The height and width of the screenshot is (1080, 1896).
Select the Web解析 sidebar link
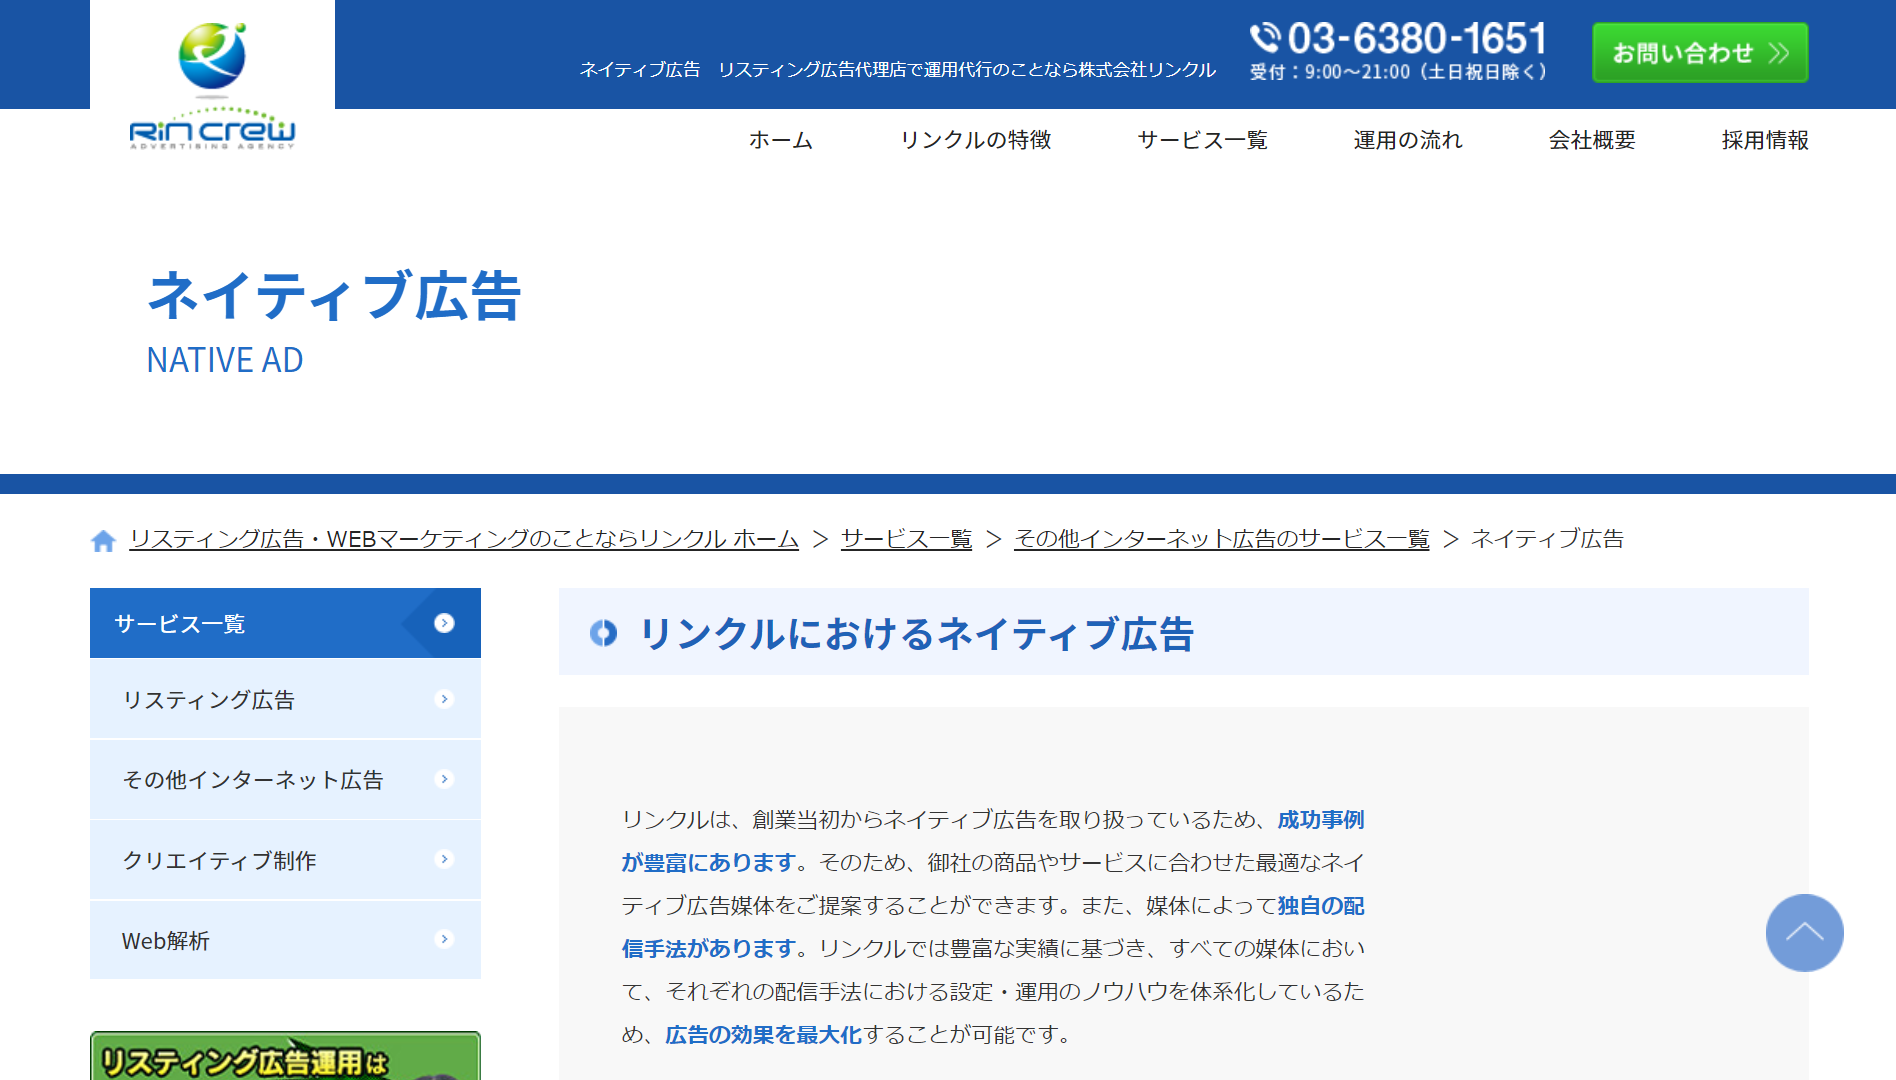tap(285, 940)
